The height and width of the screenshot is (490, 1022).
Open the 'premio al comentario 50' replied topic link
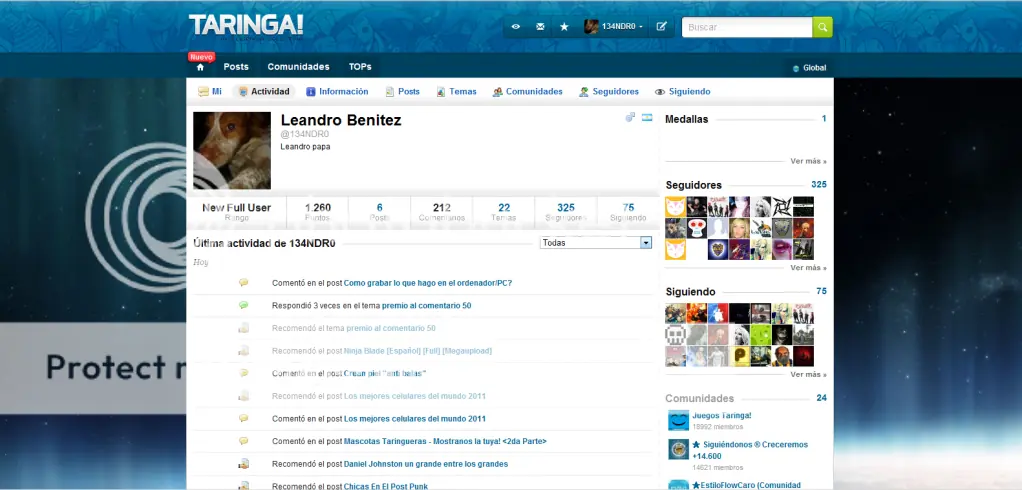point(426,306)
